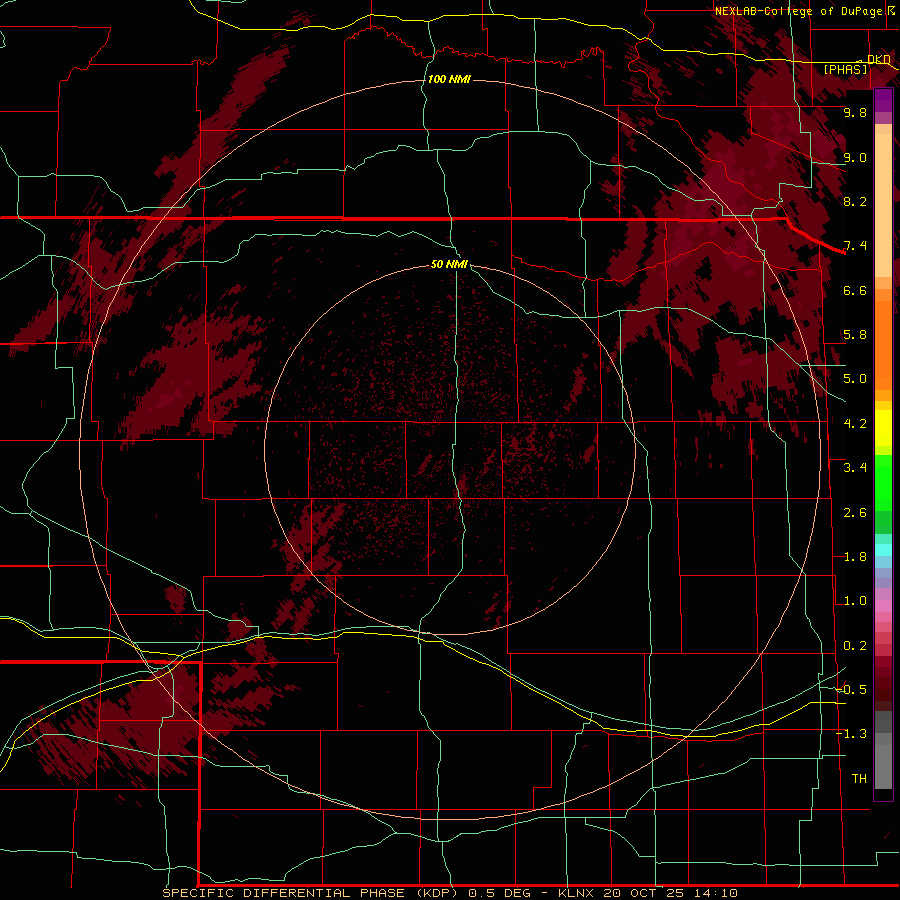Click the 3.4 value on the color scale
This screenshot has width=900, height=900.
pos(855,468)
